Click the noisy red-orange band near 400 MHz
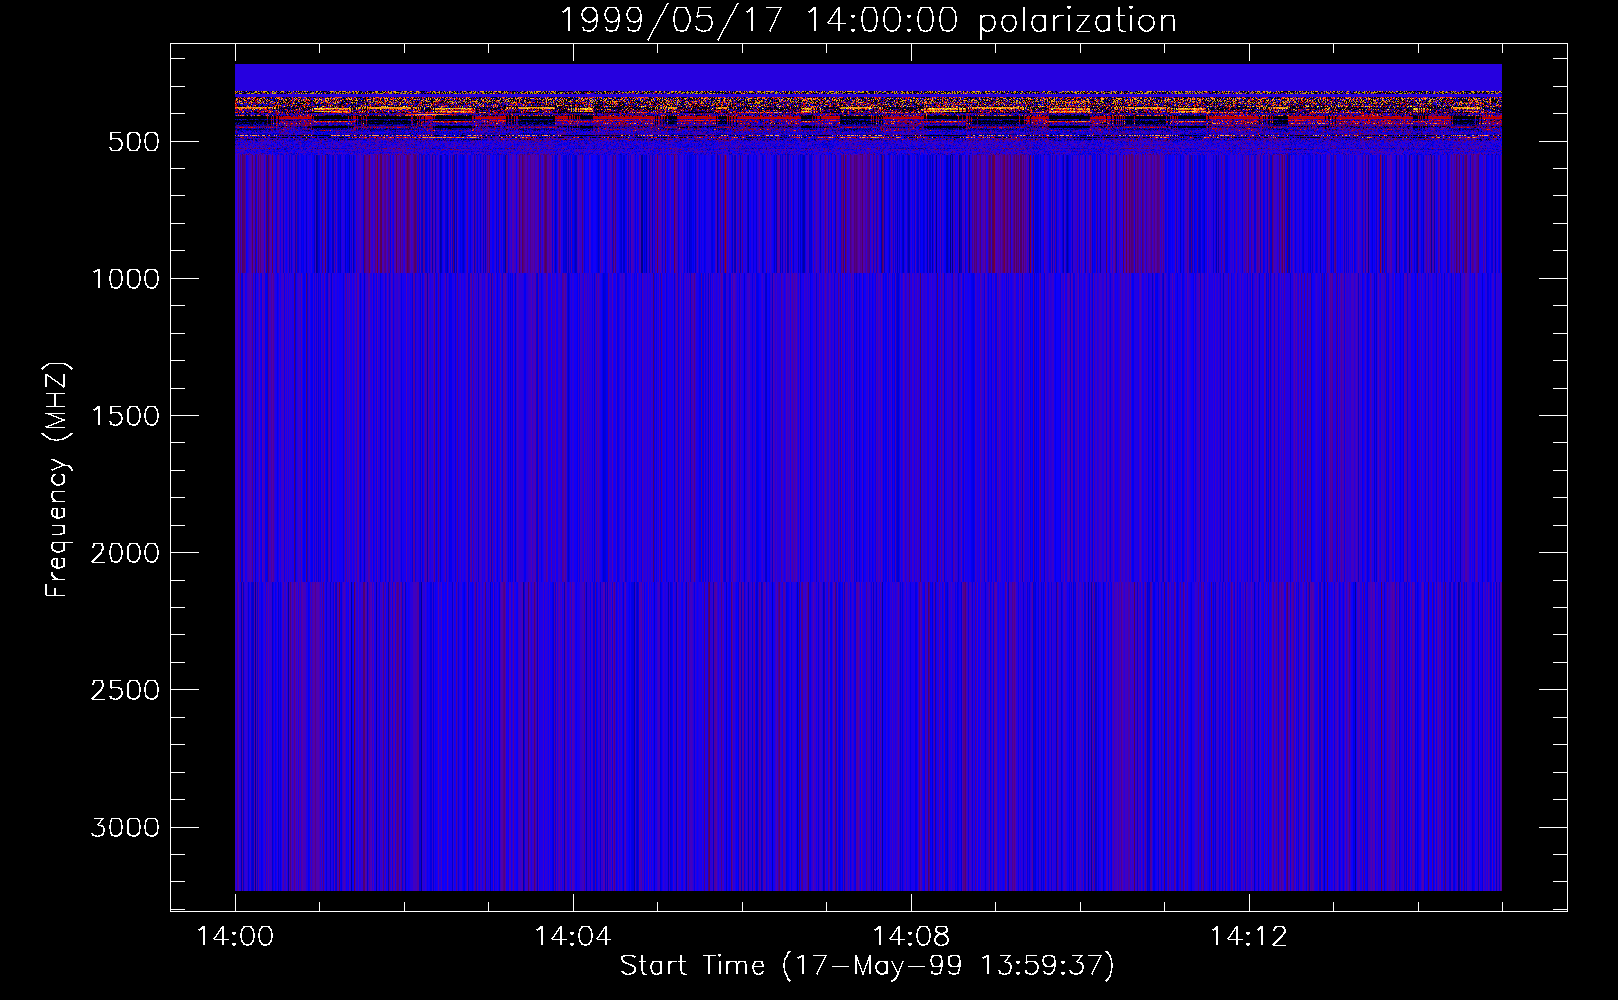The width and height of the screenshot is (1618, 1000). [x=868, y=112]
